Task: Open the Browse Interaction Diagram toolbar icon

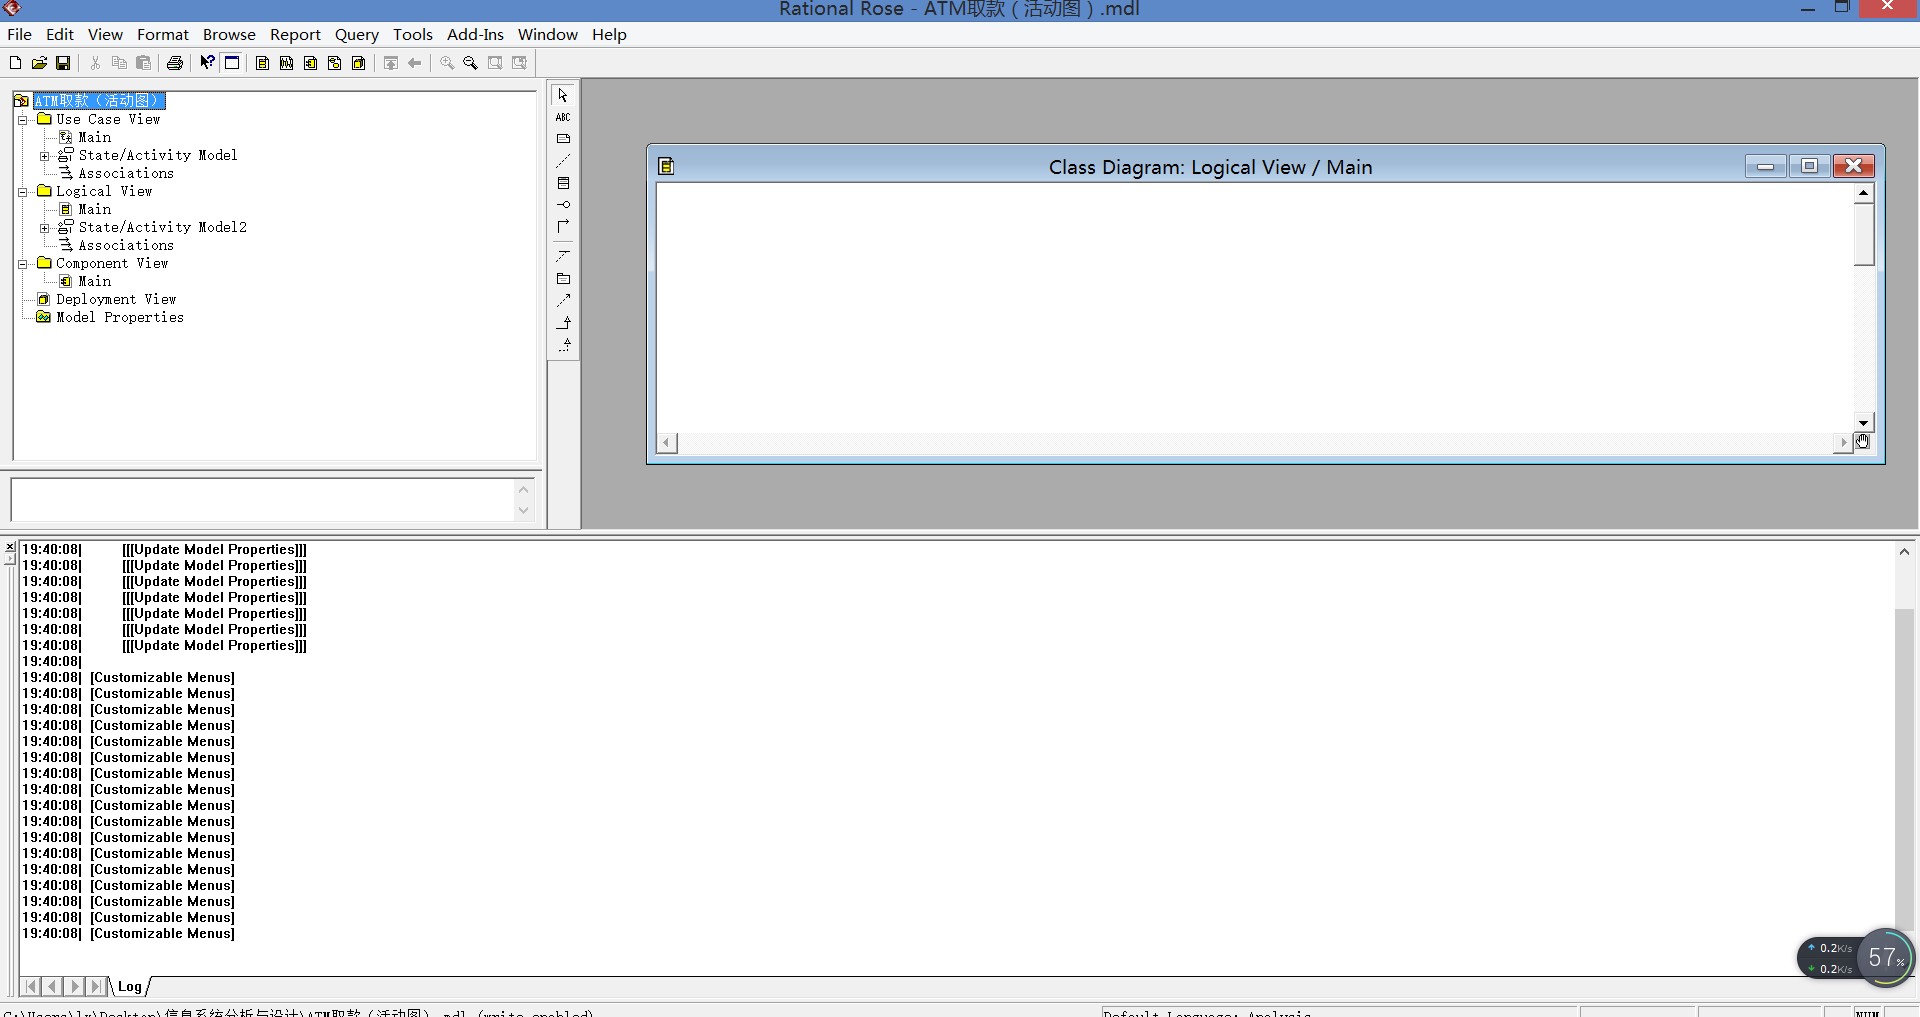Action: 287,63
